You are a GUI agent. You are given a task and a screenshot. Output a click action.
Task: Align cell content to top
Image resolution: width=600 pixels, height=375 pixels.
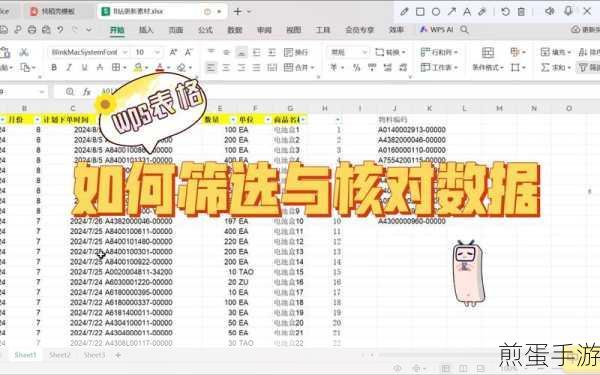[211, 52]
